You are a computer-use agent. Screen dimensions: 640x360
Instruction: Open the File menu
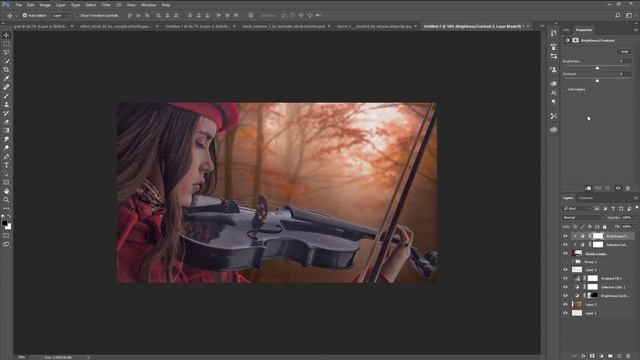[18, 5]
